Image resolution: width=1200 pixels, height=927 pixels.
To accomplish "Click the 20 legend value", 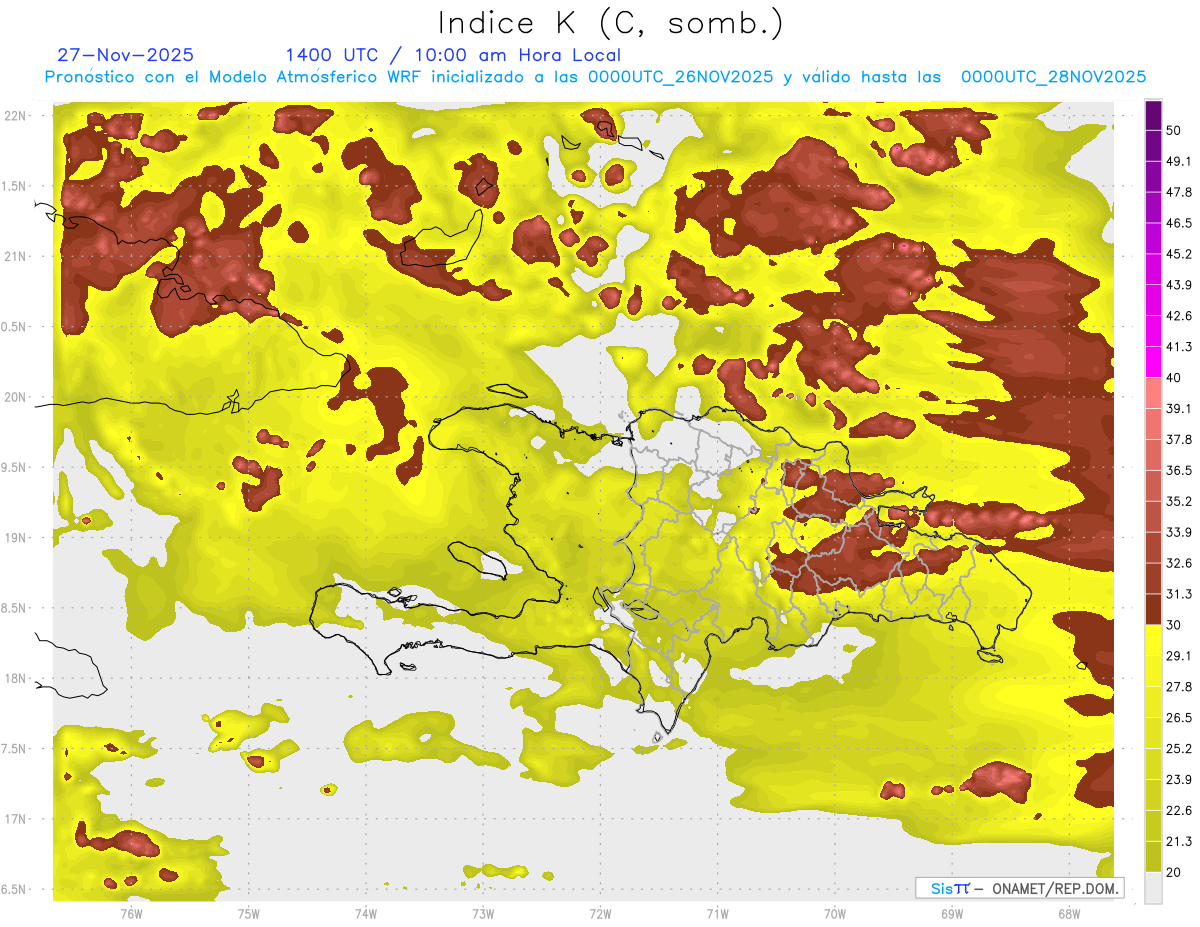I will [x=1174, y=872].
